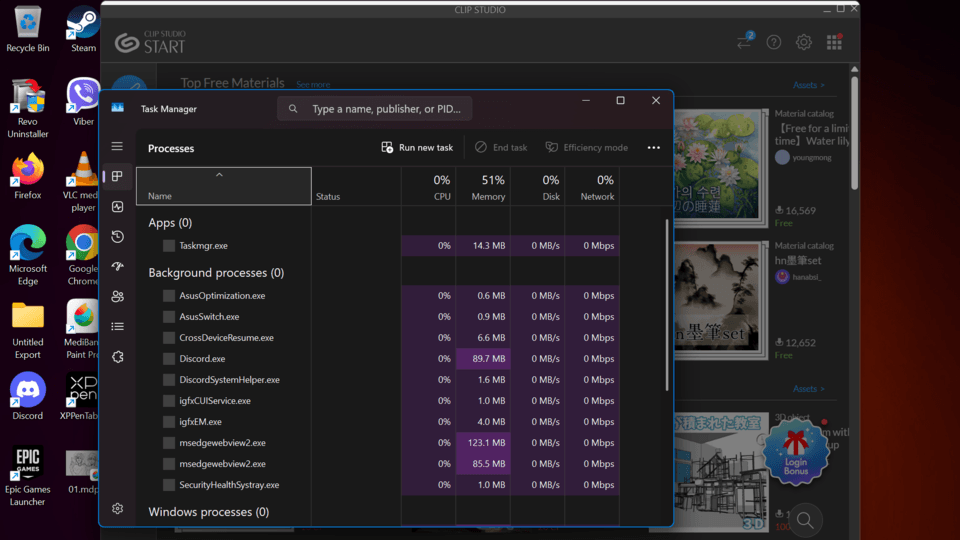Expand the Task Manager hamburger navigation menu

[x=118, y=147]
